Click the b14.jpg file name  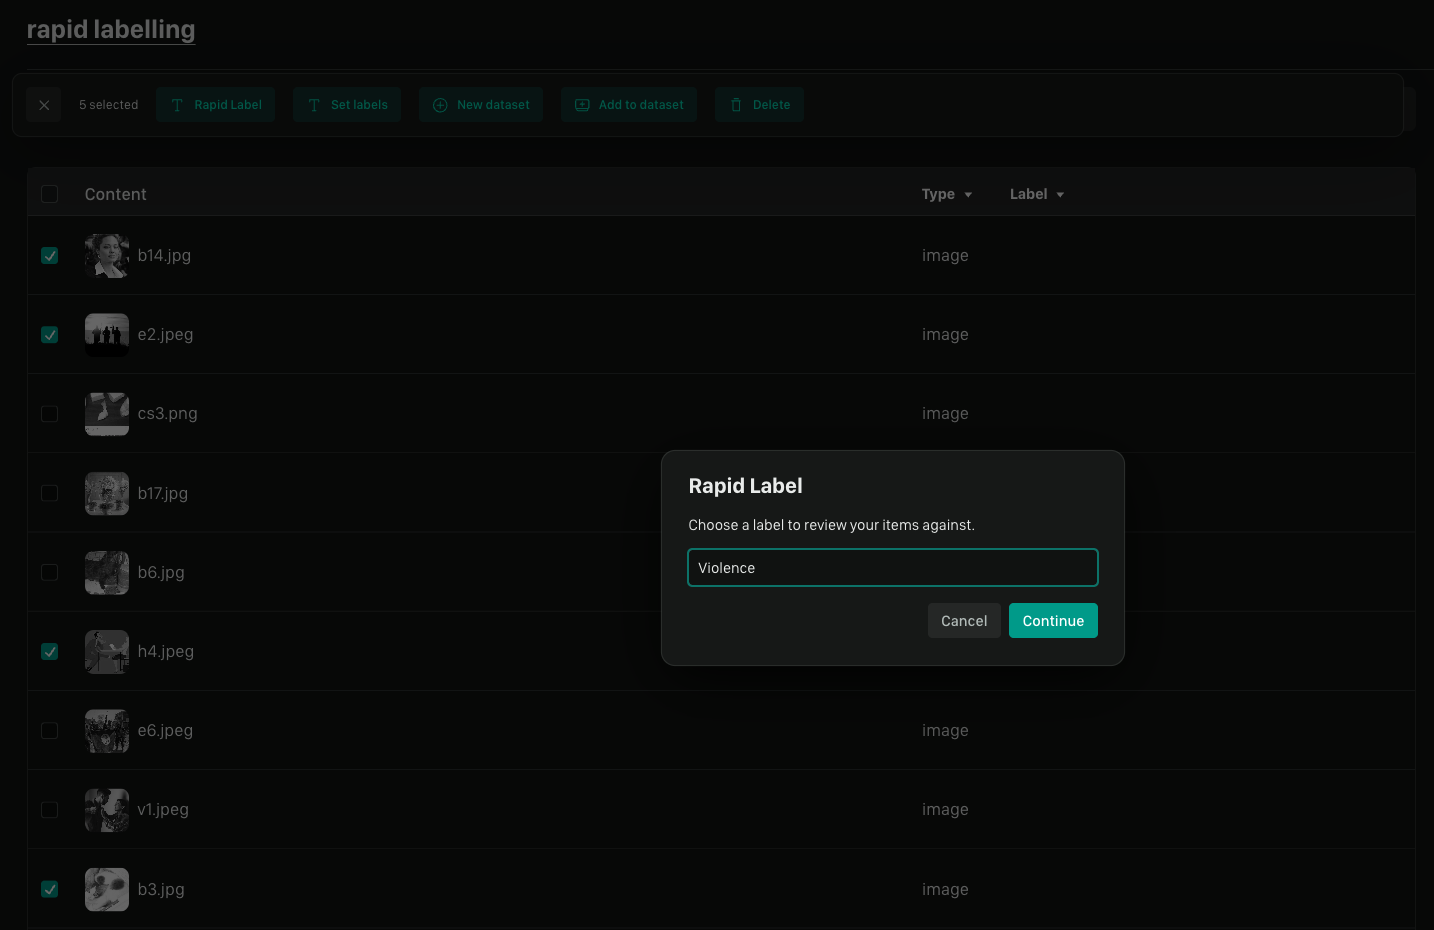(x=164, y=256)
